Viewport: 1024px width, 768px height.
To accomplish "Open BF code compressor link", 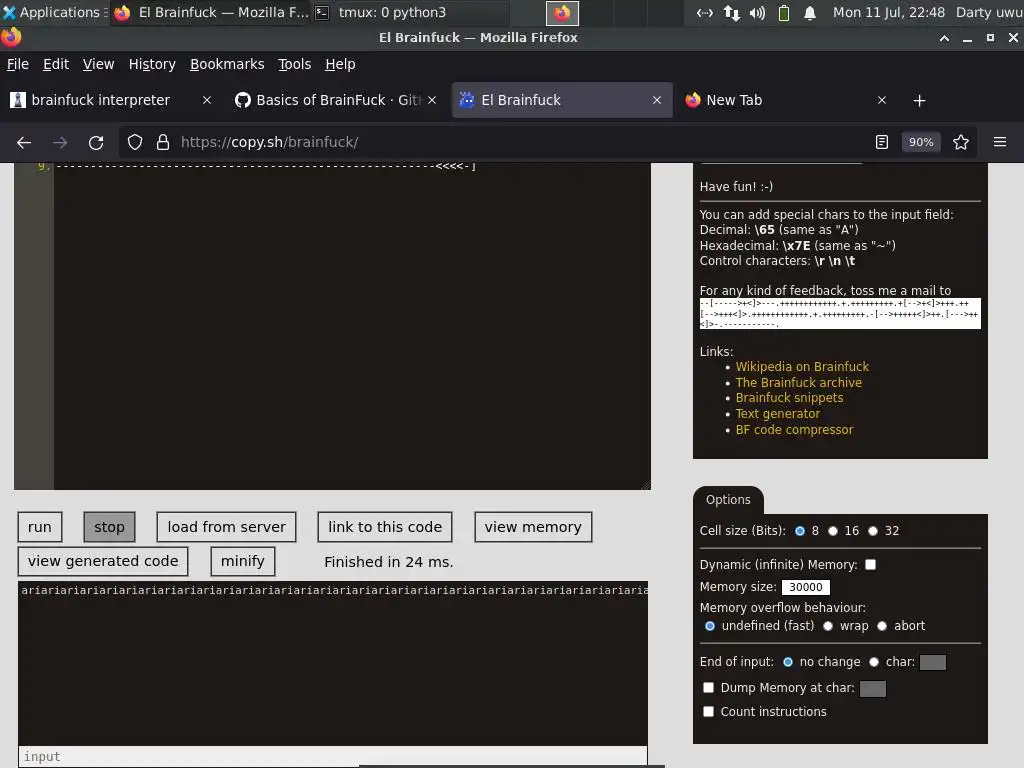I will pyautogui.click(x=794, y=430).
